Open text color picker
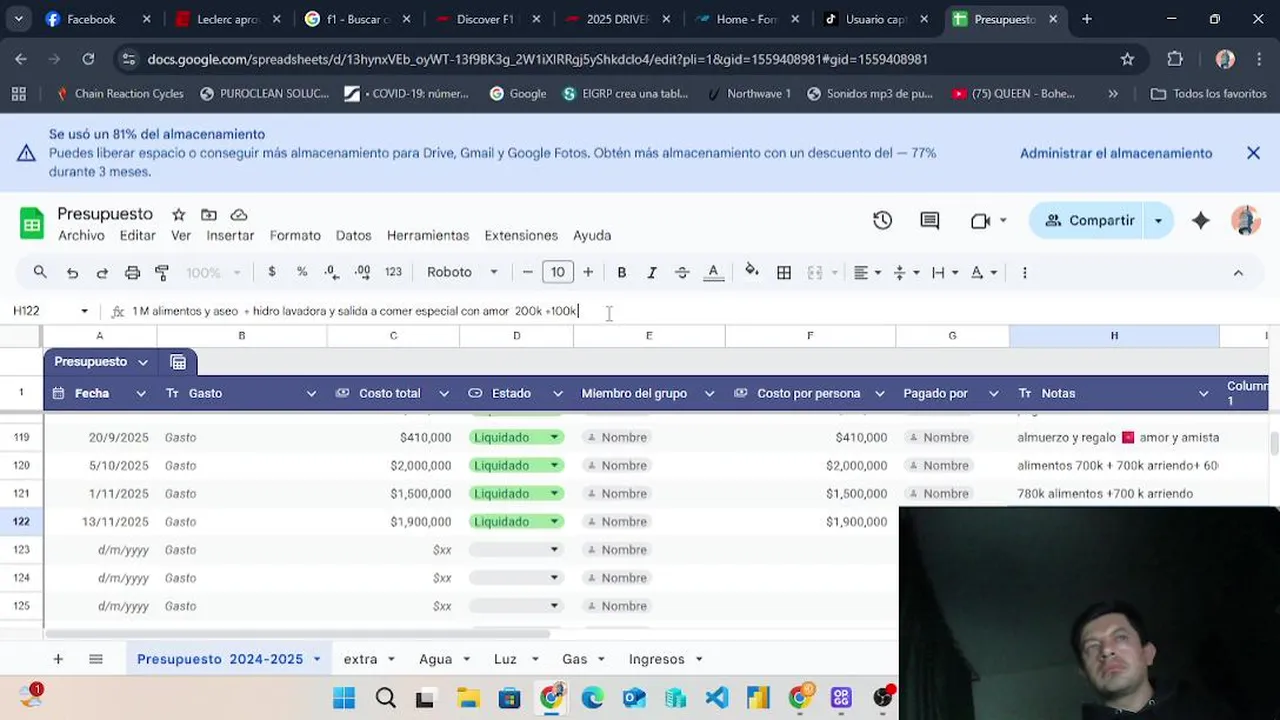 tap(713, 272)
